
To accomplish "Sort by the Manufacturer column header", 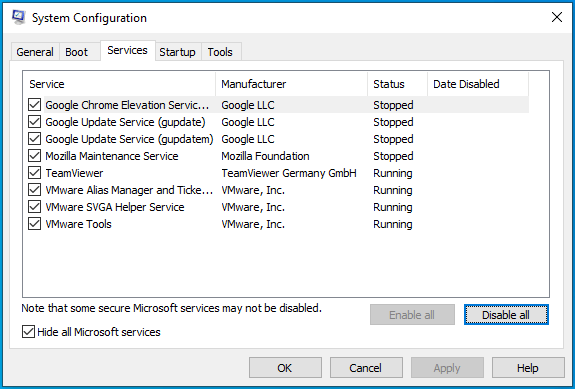I will click(x=292, y=84).
